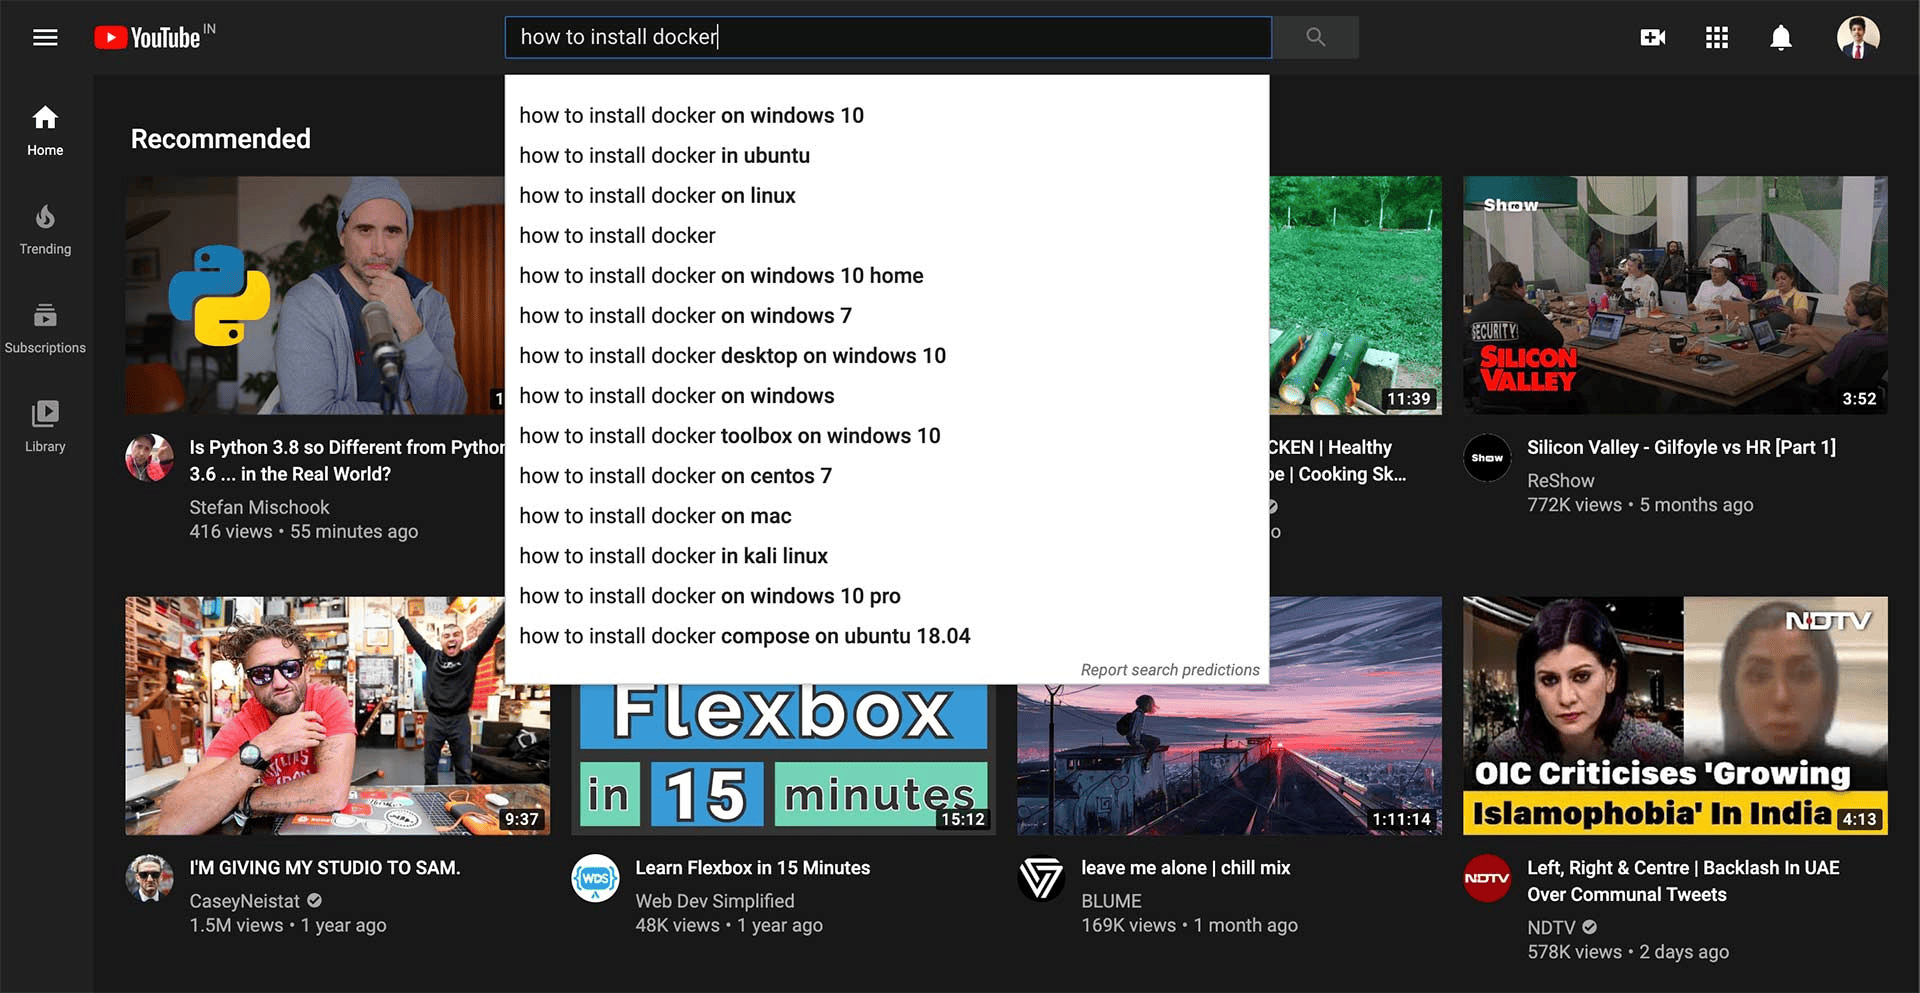This screenshot has width=1920, height=993.
Task: Visit ReShow channel name
Action: pyautogui.click(x=1560, y=480)
